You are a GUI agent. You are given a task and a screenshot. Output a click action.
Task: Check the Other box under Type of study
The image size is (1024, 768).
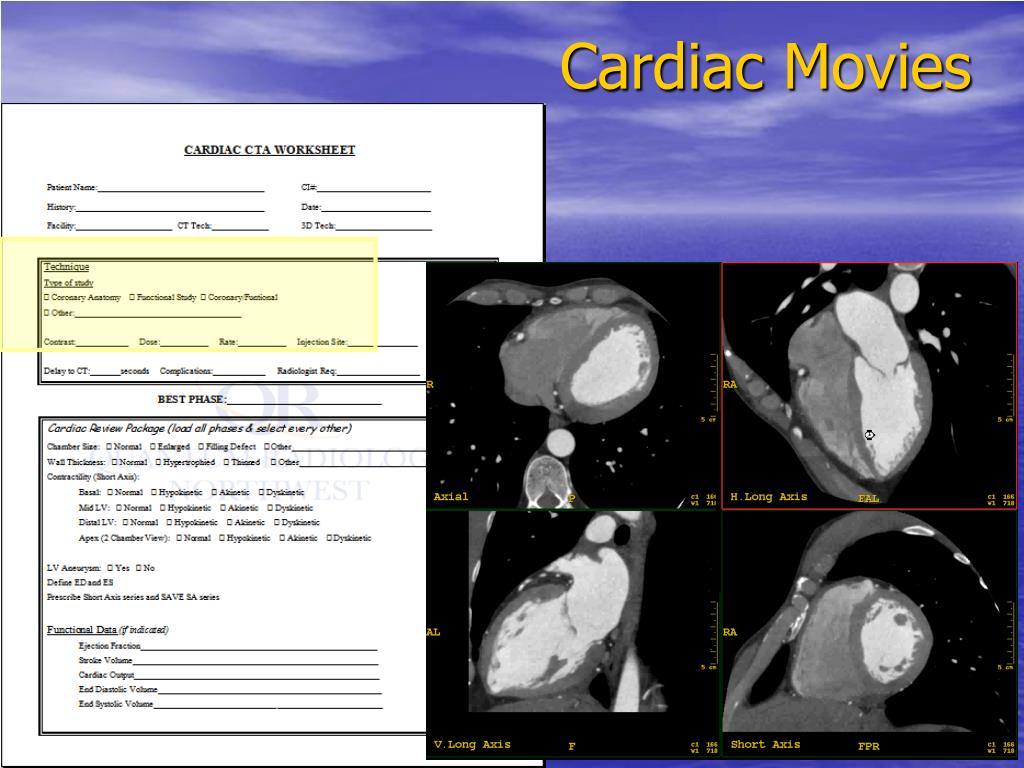(x=46, y=313)
